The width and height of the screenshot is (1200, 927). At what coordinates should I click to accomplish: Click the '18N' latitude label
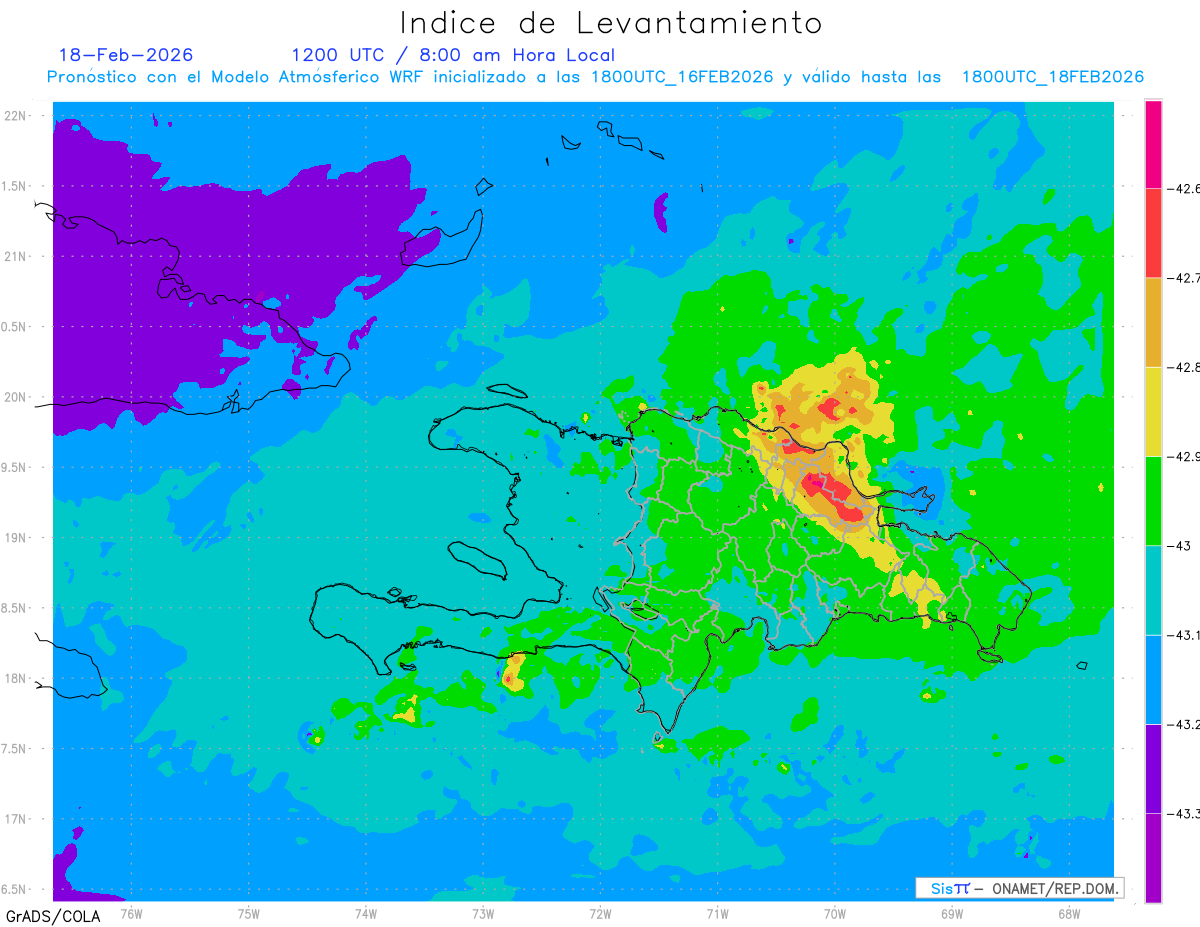tap(16, 678)
